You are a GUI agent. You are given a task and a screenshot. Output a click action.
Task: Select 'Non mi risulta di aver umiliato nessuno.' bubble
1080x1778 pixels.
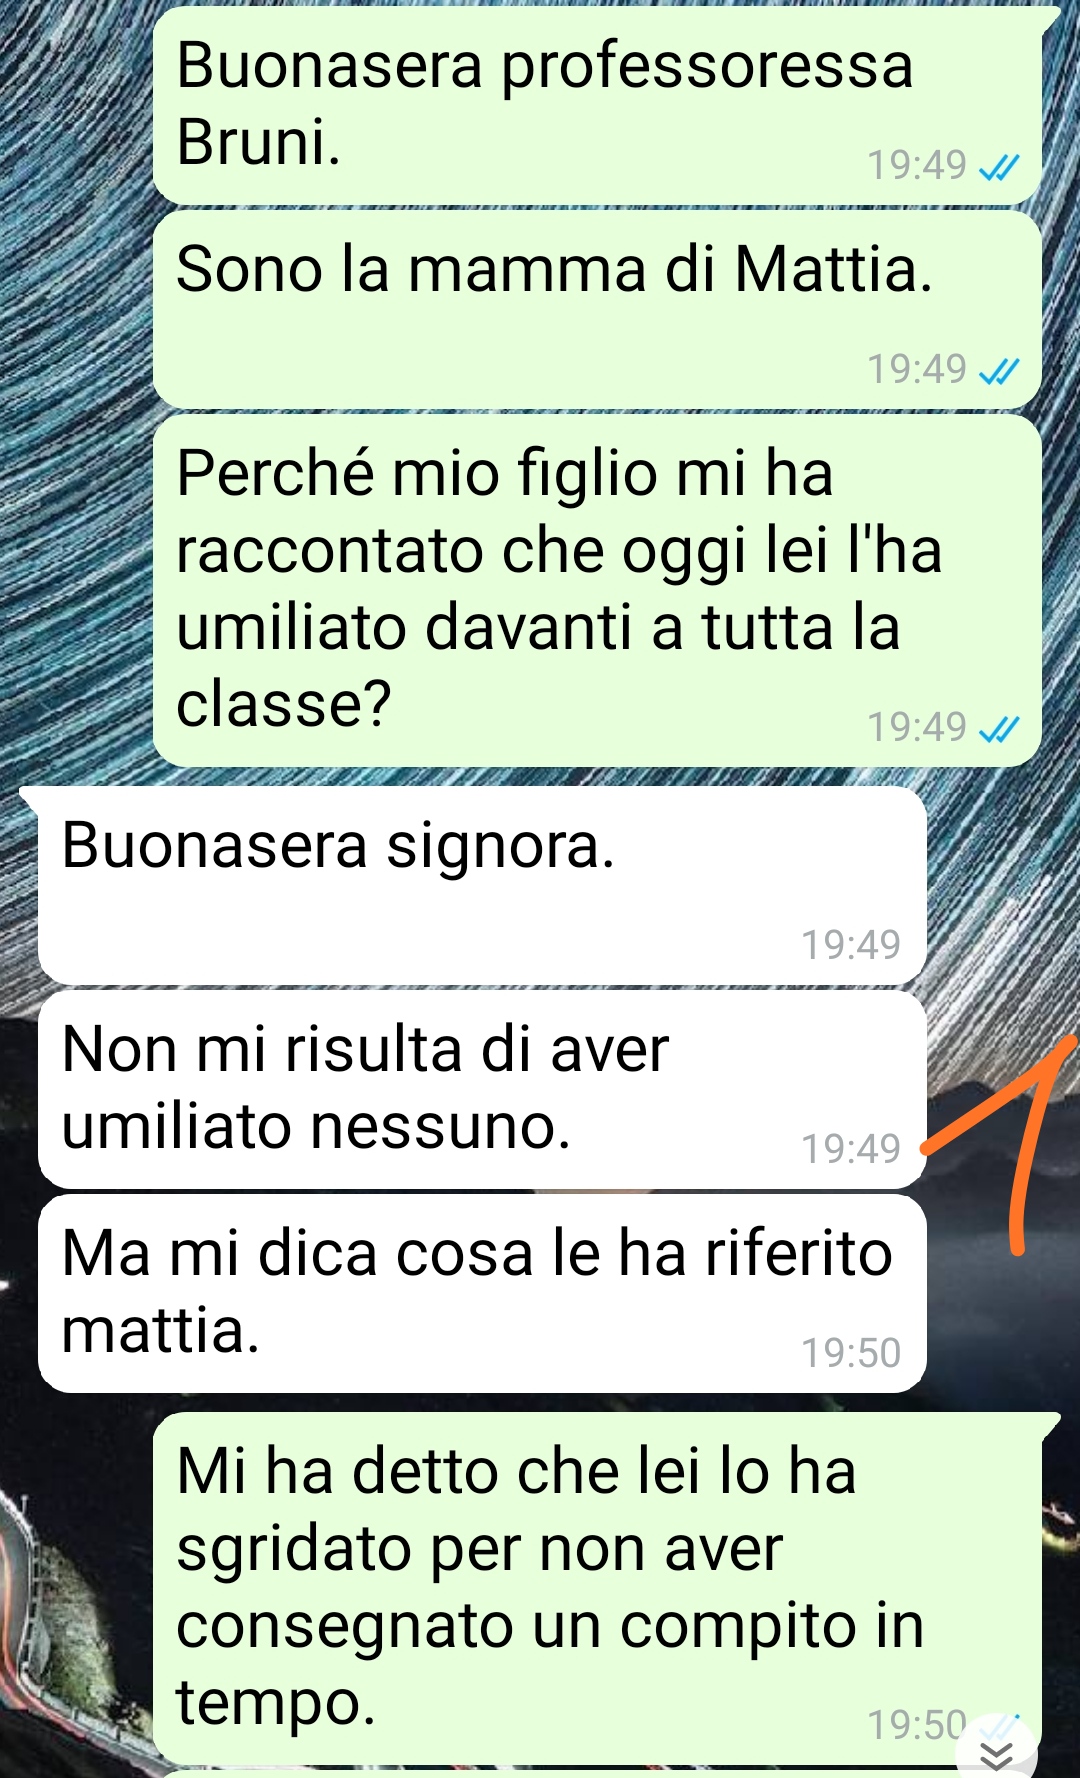[482, 1089]
